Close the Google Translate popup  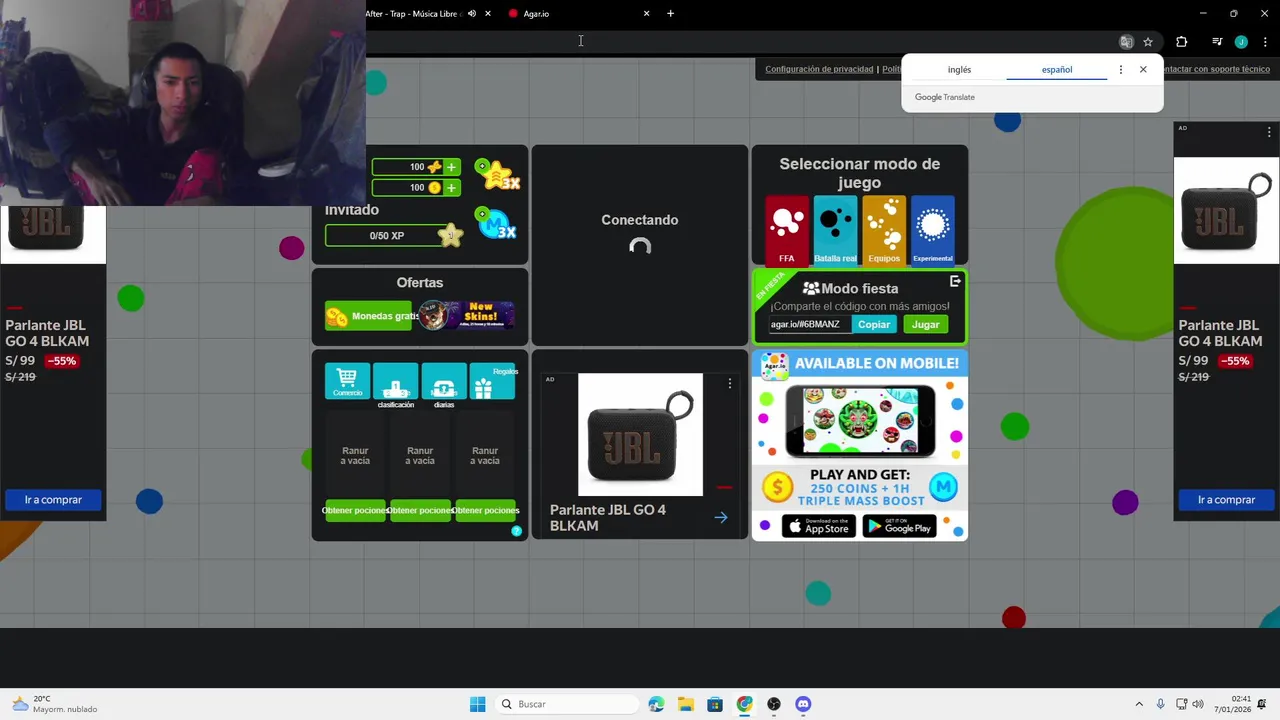[x=1143, y=70]
